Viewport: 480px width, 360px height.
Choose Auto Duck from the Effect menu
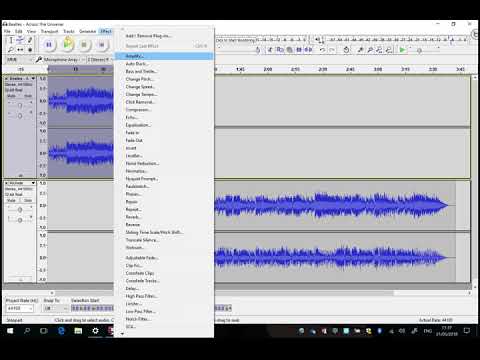click(164, 64)
